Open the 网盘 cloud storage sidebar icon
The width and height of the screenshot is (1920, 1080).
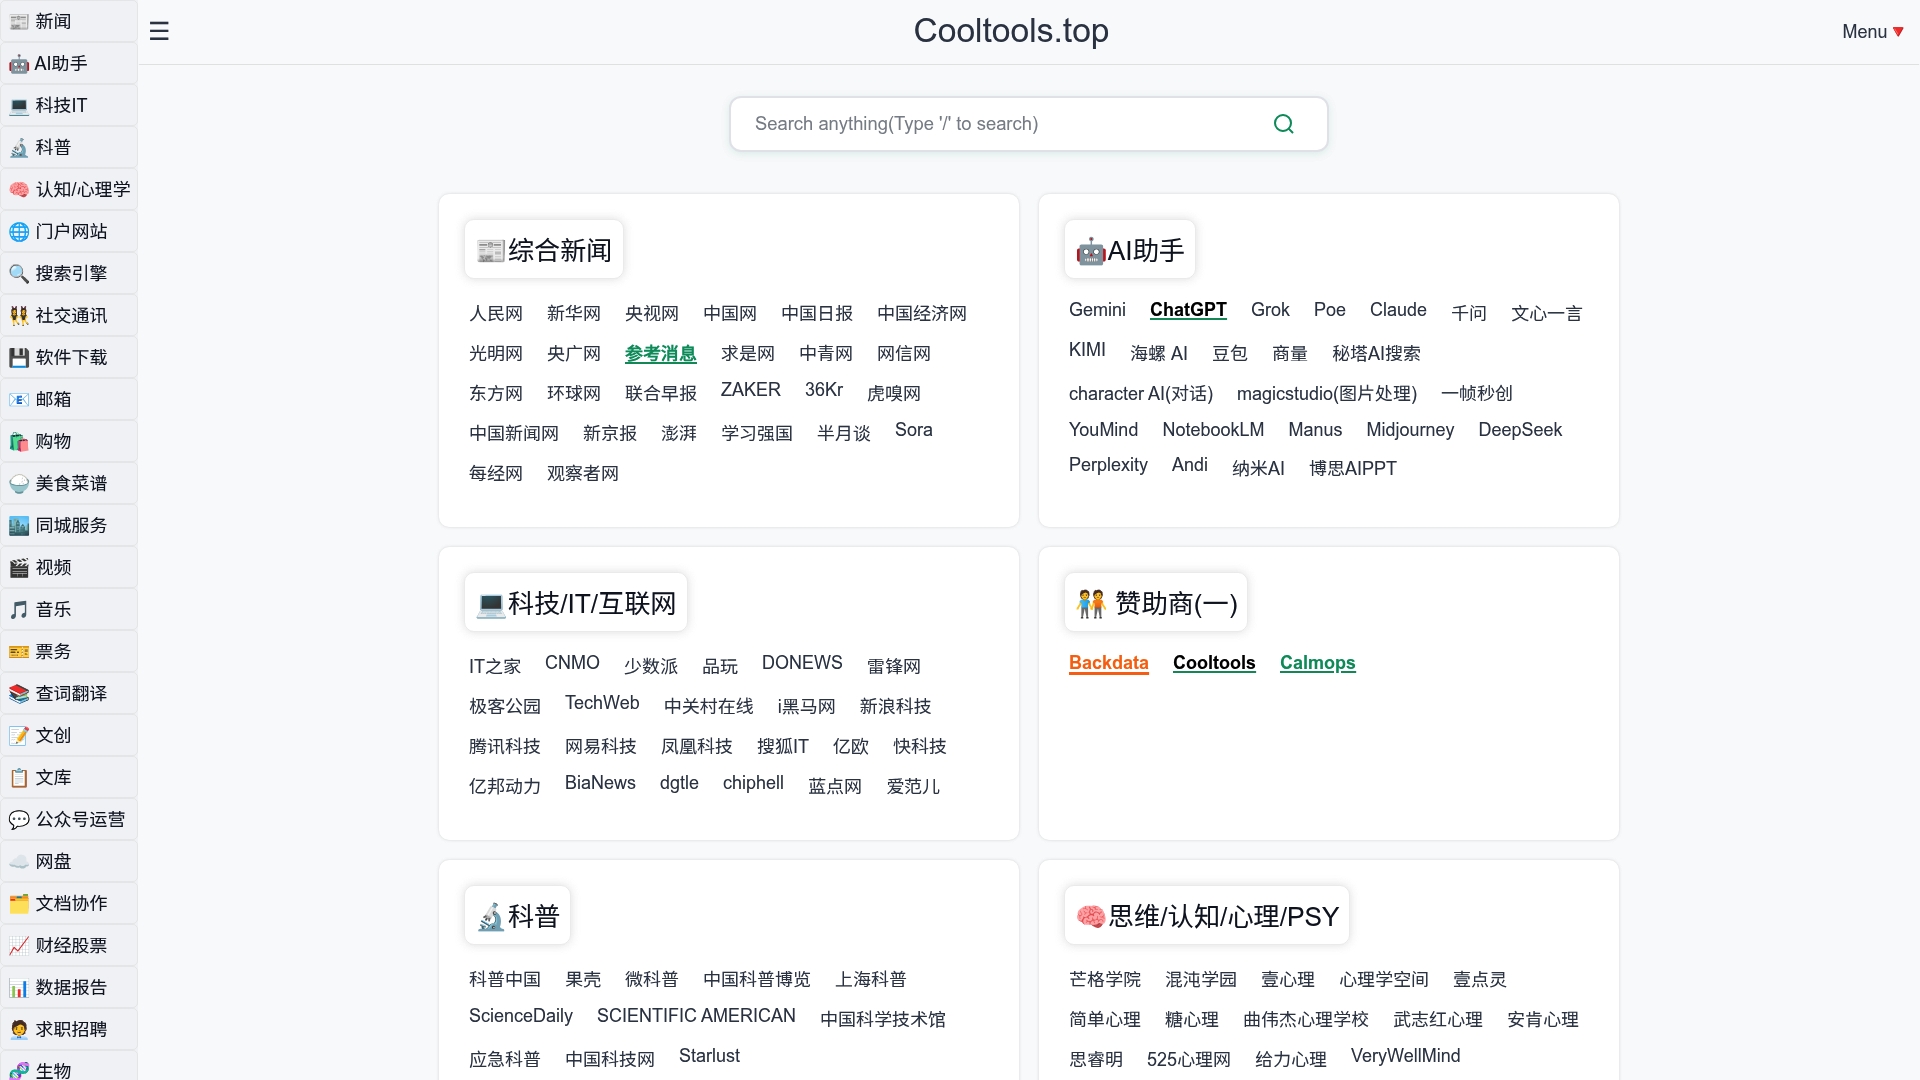click(18, 861)
